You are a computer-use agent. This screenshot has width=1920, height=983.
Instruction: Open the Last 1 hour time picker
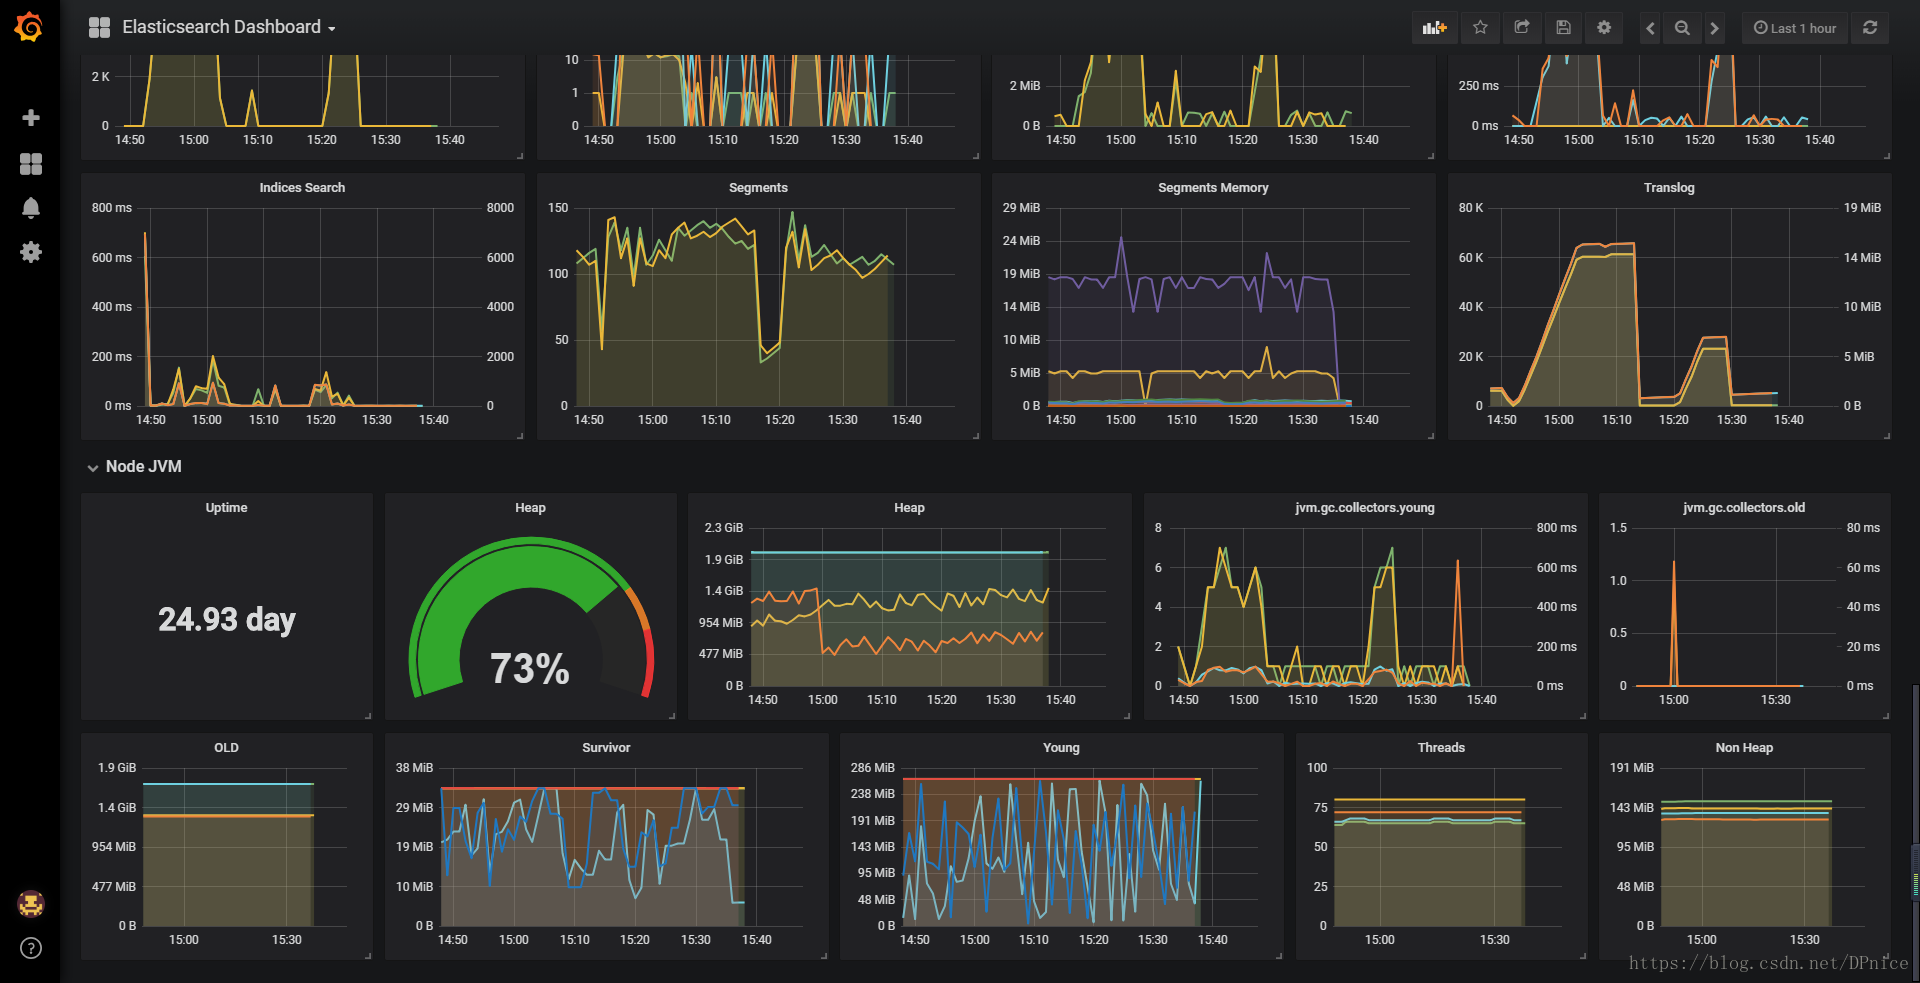coord(1795,28)
